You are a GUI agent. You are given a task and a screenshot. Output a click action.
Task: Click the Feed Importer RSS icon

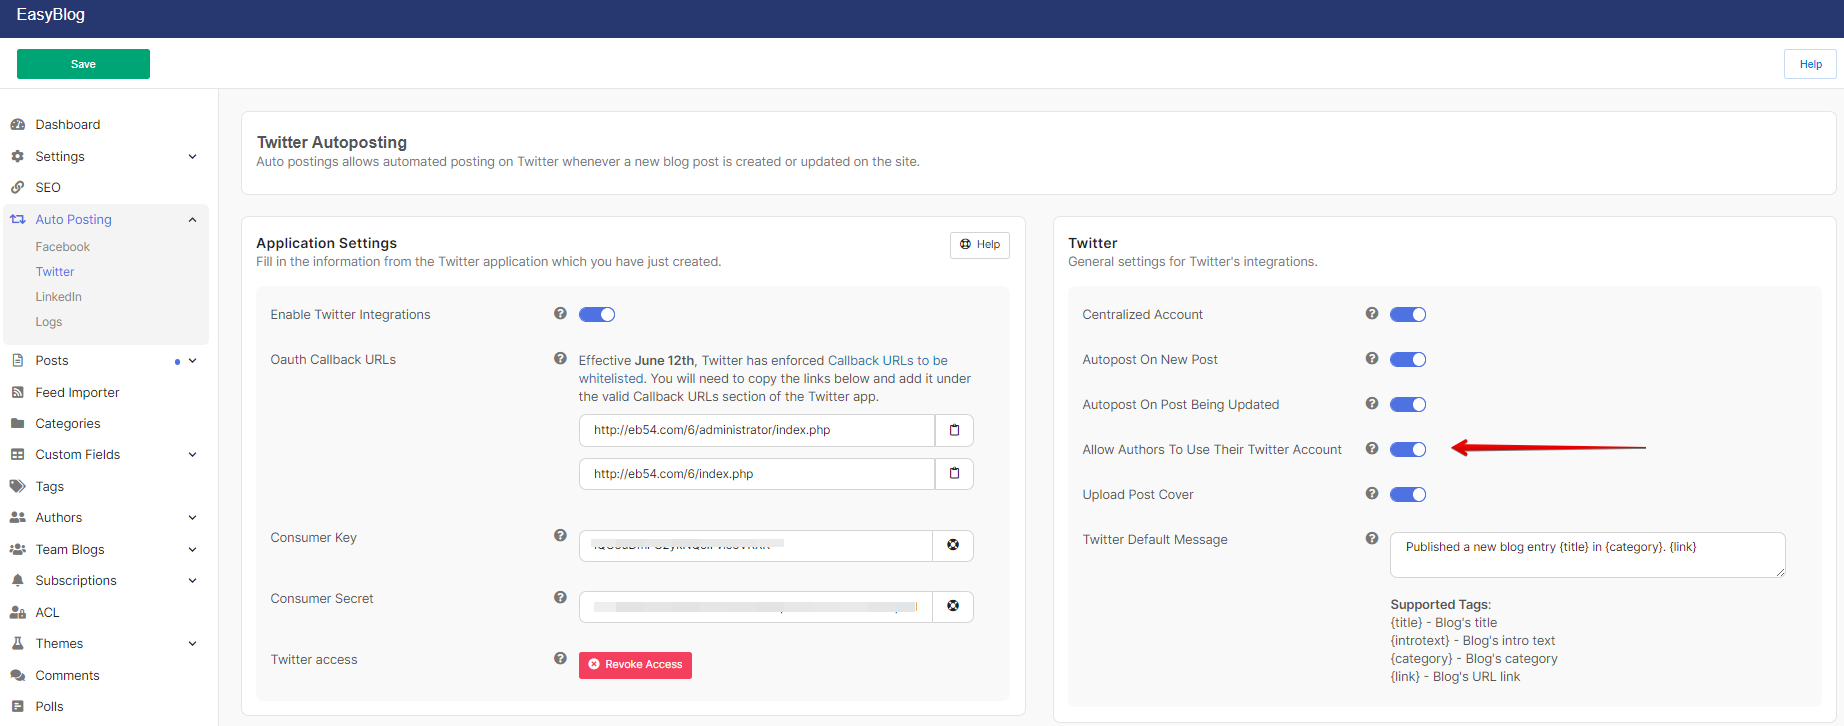17,393
